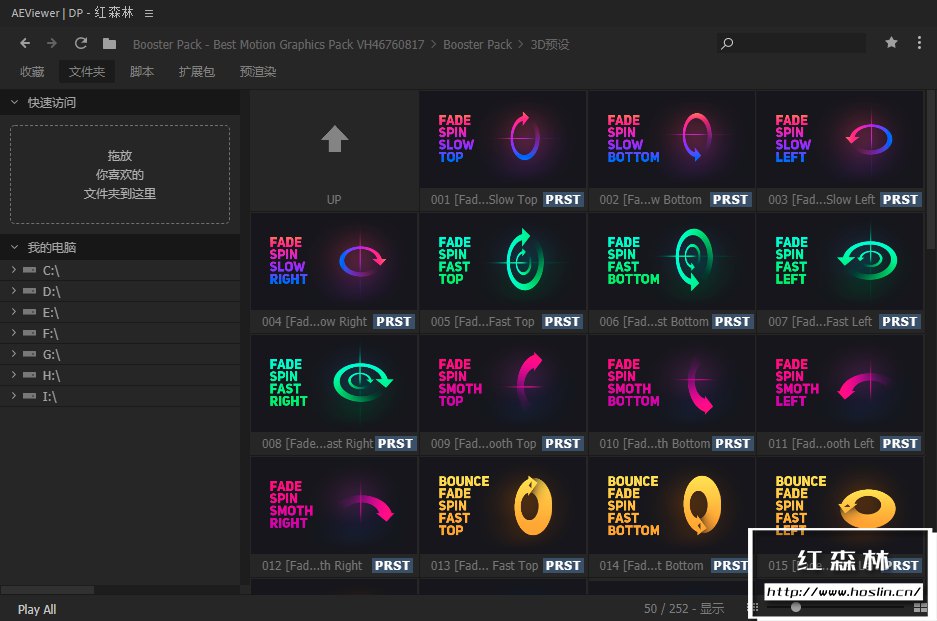937x621 pixels.
Task: Click the 拖放 favorites drop zone
Action: coord(120,175)
